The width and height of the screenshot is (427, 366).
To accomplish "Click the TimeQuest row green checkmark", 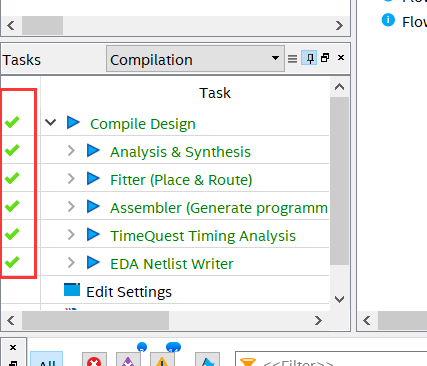I will click(12, 234).
